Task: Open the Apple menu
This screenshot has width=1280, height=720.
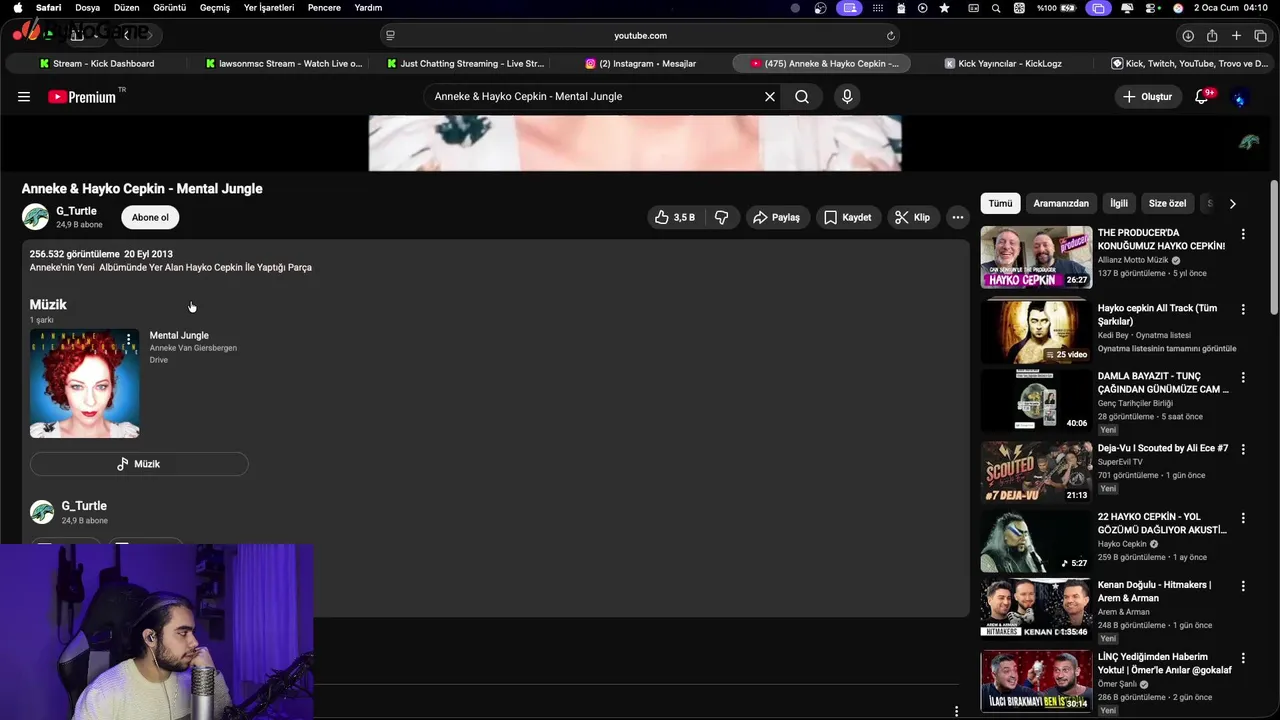Action: 17,7
